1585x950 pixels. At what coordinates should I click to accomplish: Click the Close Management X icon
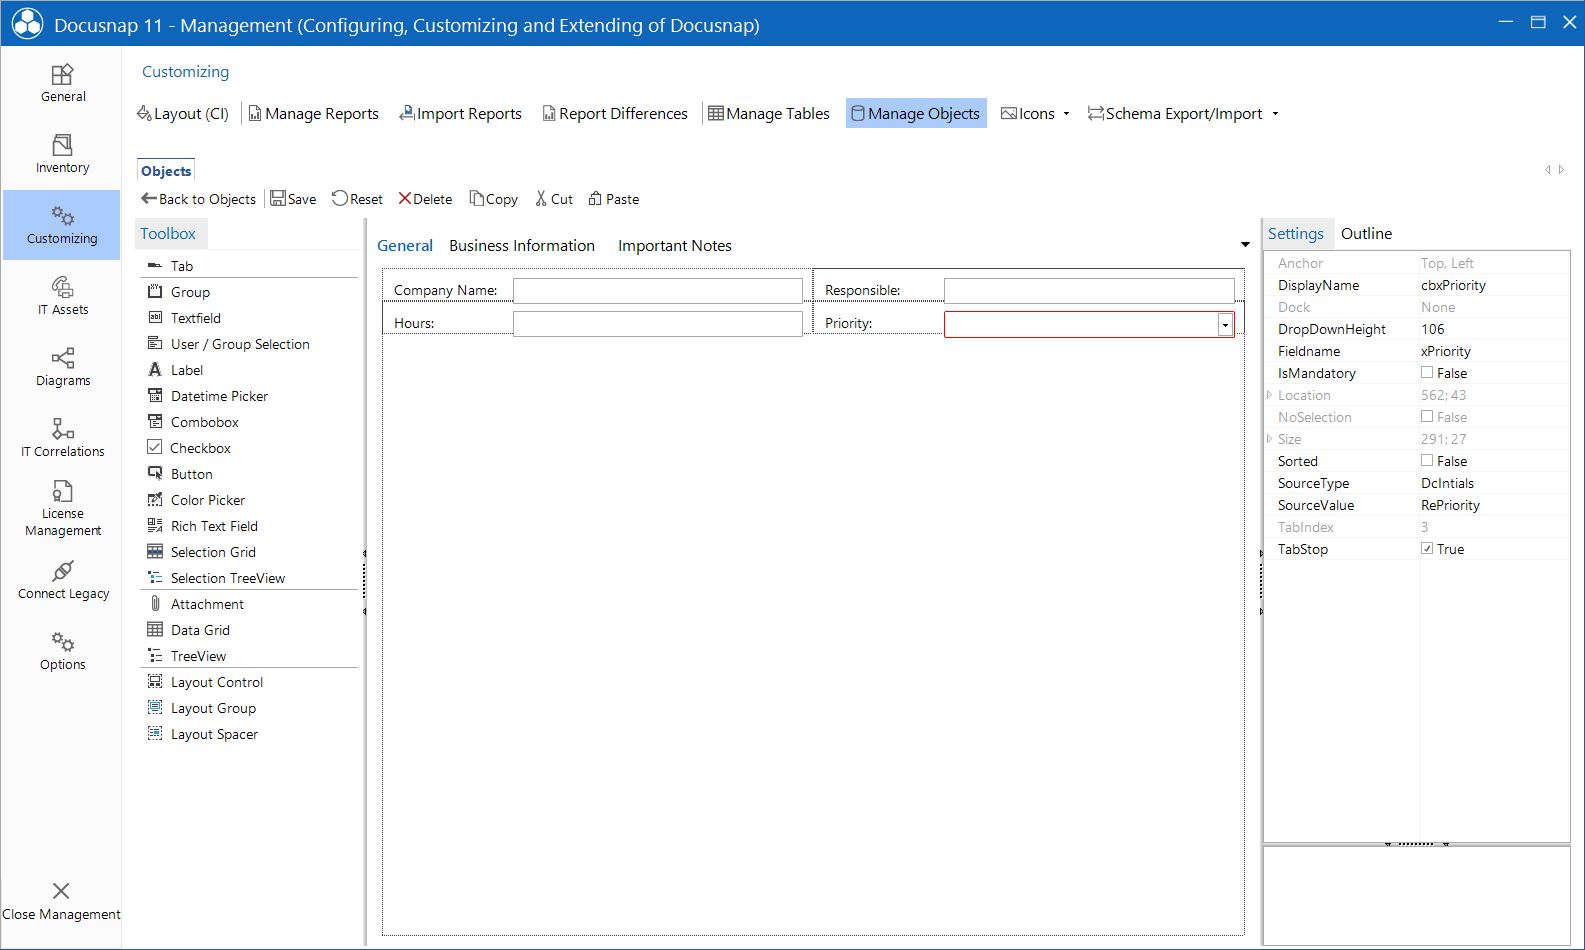pyautogui.click(x=61, y=891)
